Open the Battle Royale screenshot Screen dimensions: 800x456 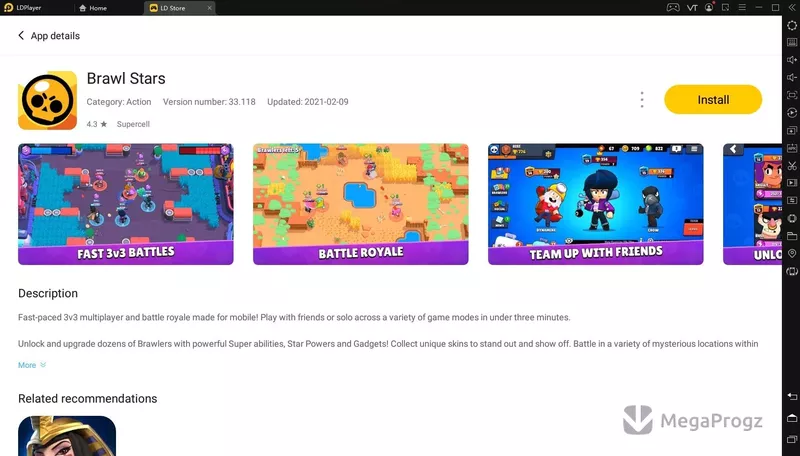361,204
